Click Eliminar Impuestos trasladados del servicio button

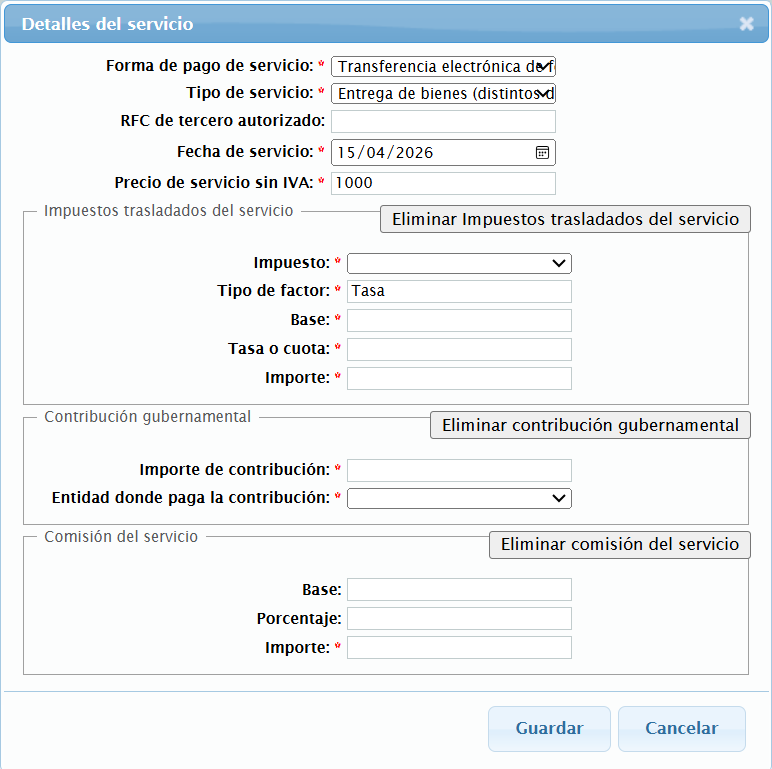coord(565,219)
